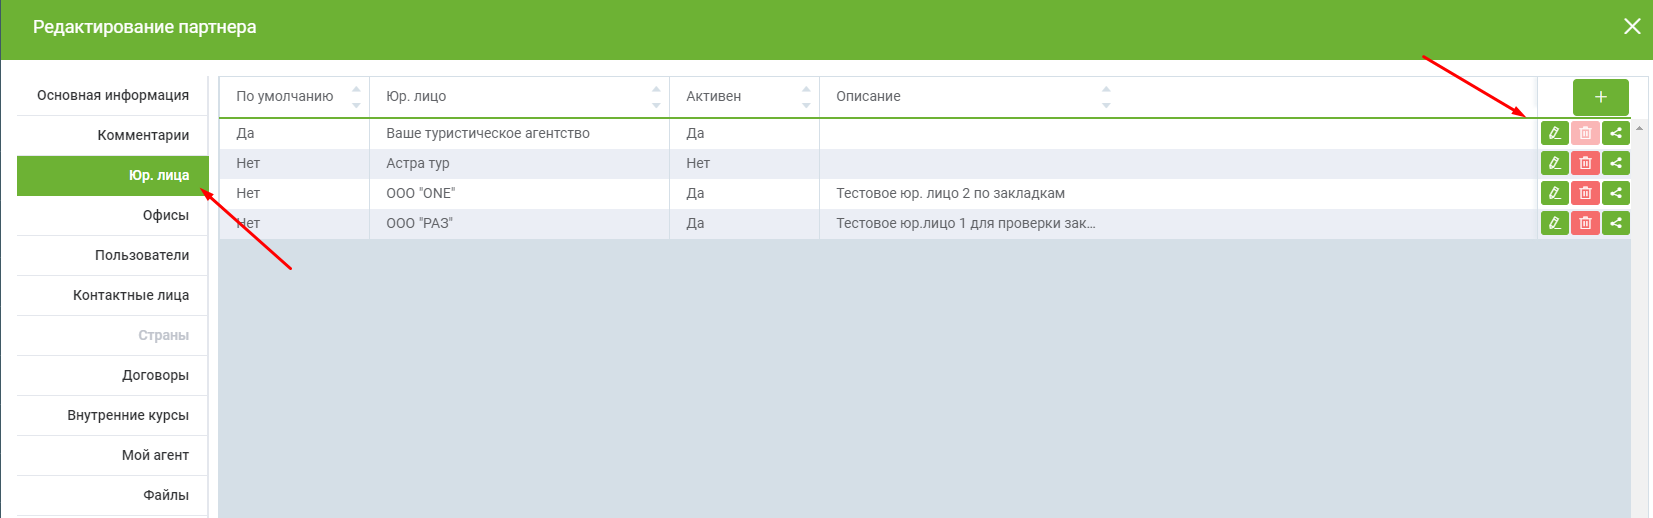This screenshot has width=1653, height=518.
Task: Select the Астра тур cell
Action: [x=519, y=163]
